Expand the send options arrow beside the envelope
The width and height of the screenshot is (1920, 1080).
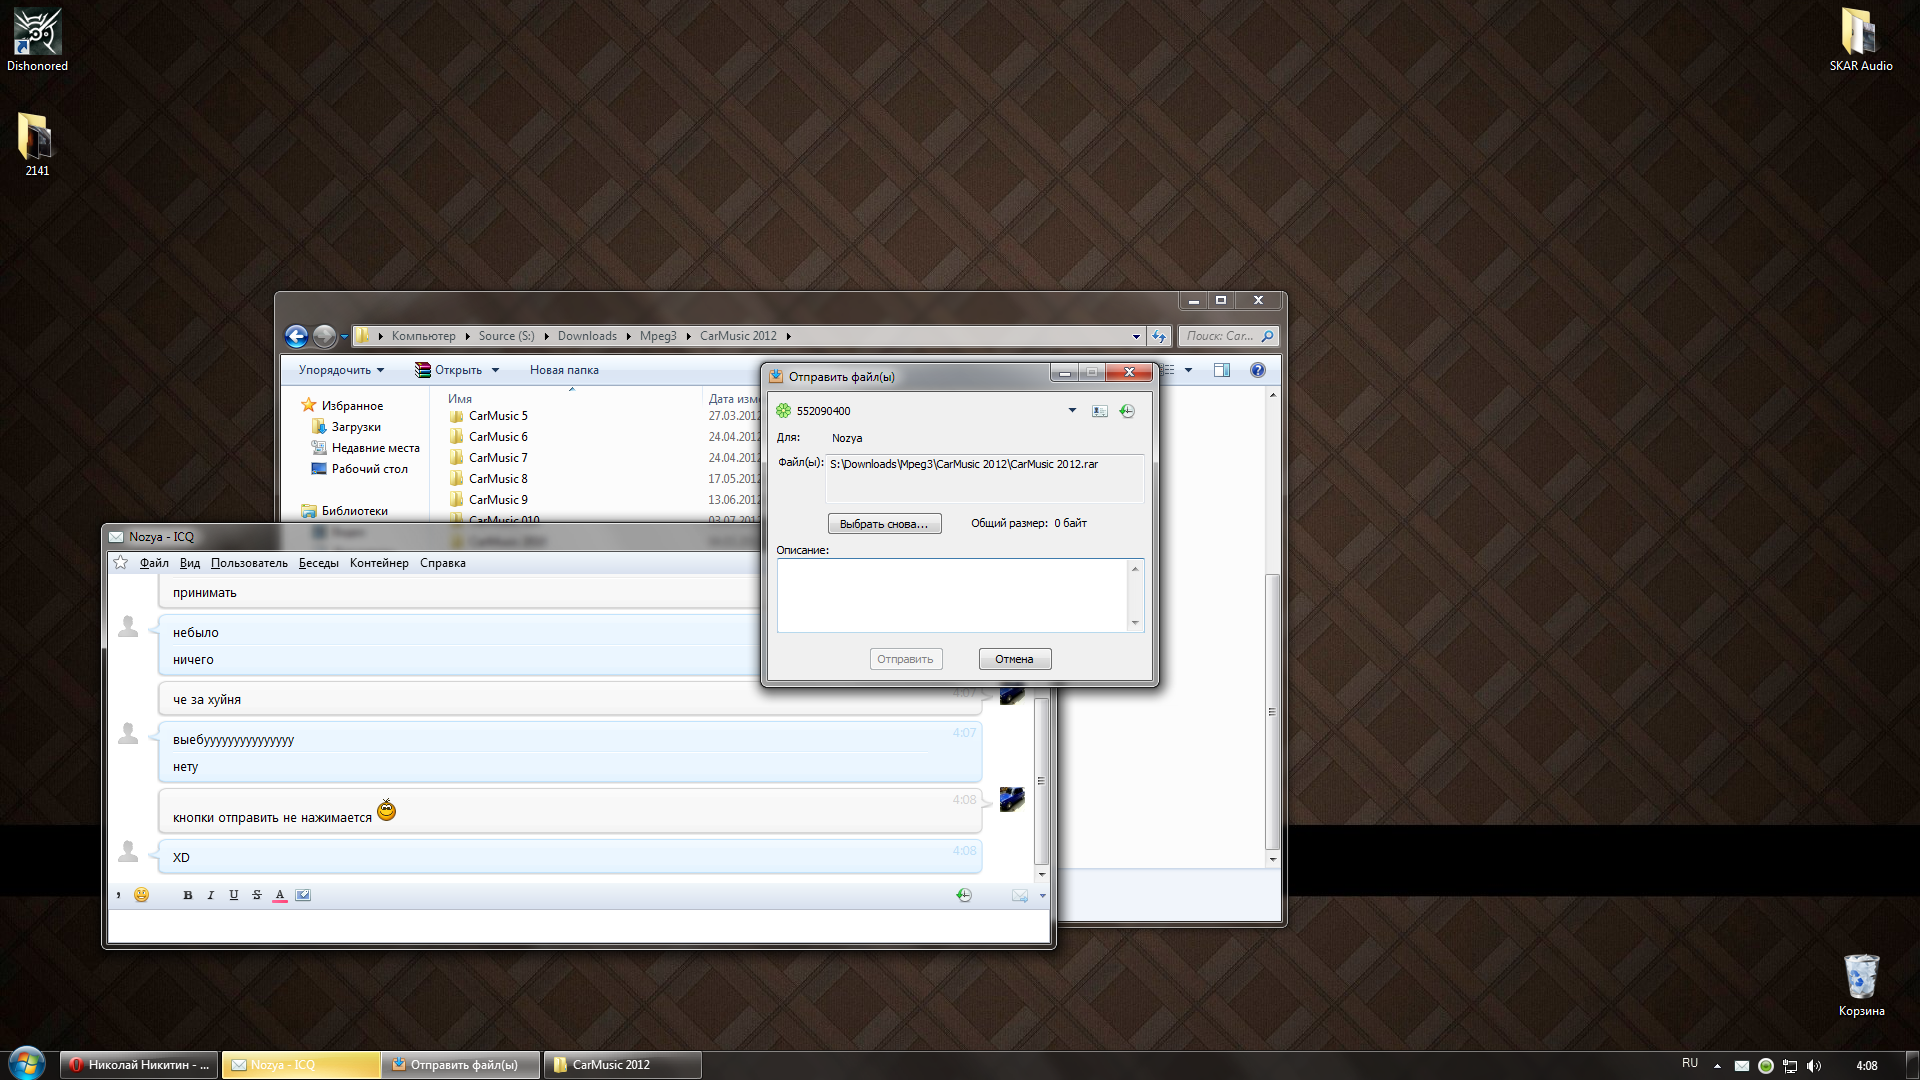[x=1042, y=895]
